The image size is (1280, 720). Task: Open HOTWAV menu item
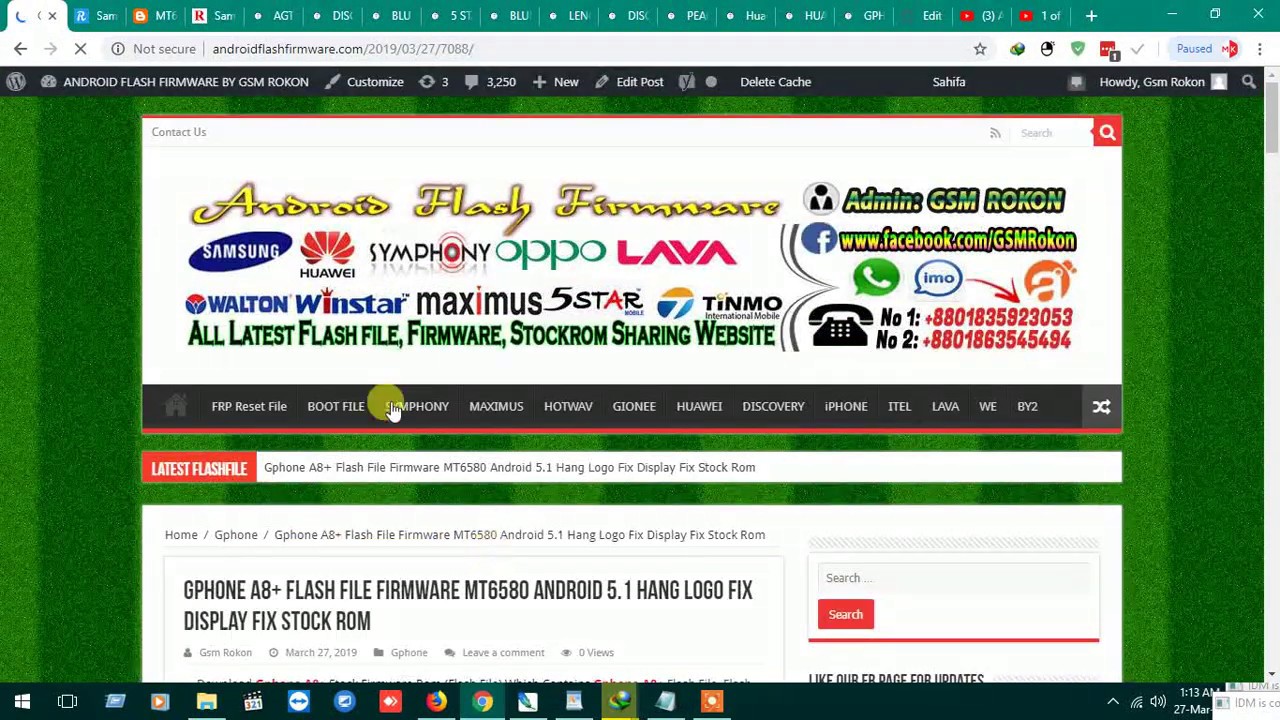click(568, 406)
